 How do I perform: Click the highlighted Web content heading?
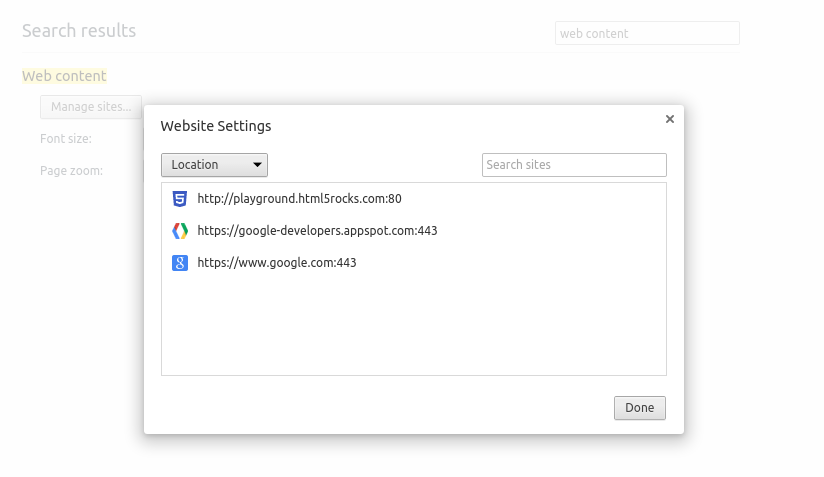tap(64, 76)
